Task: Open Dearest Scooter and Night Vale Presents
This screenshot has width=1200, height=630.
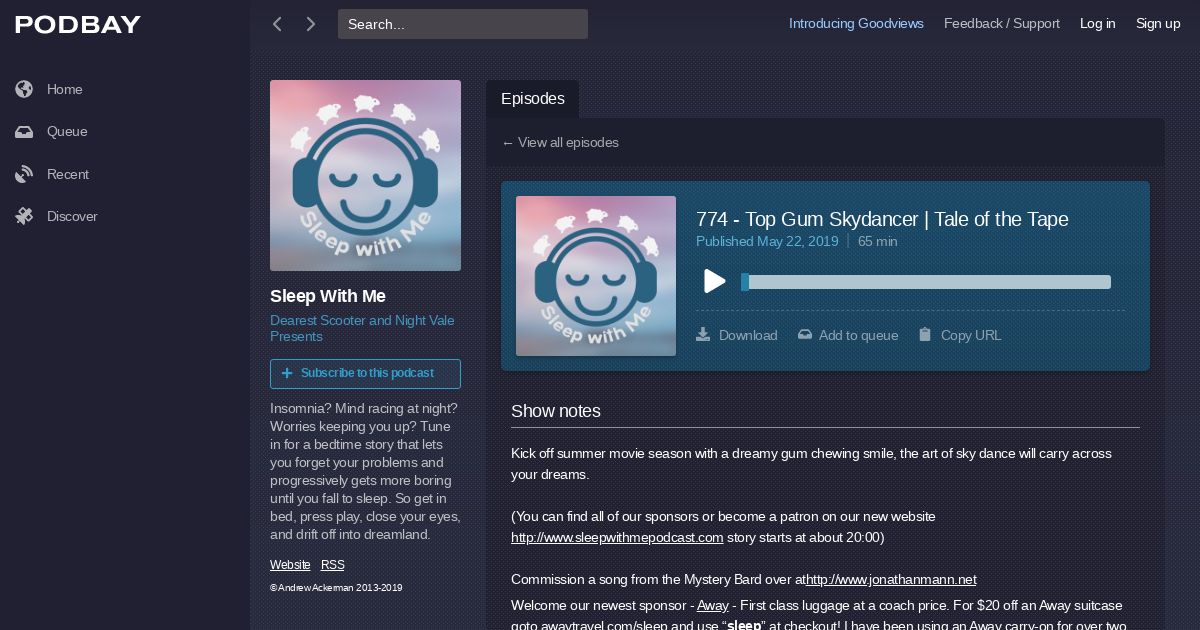Action: click(x=362, y=328)
